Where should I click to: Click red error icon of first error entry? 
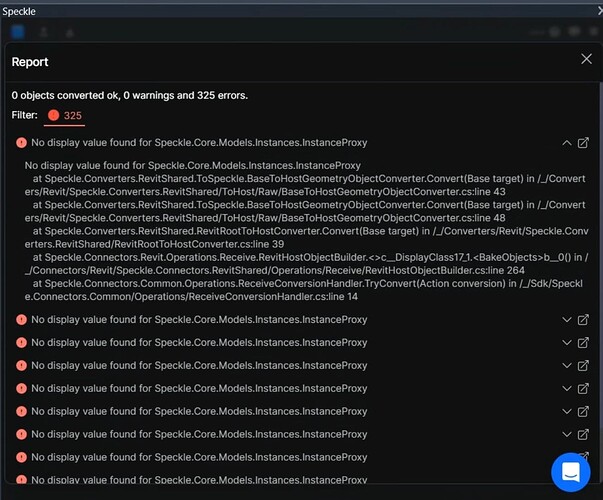click(21, 143)
